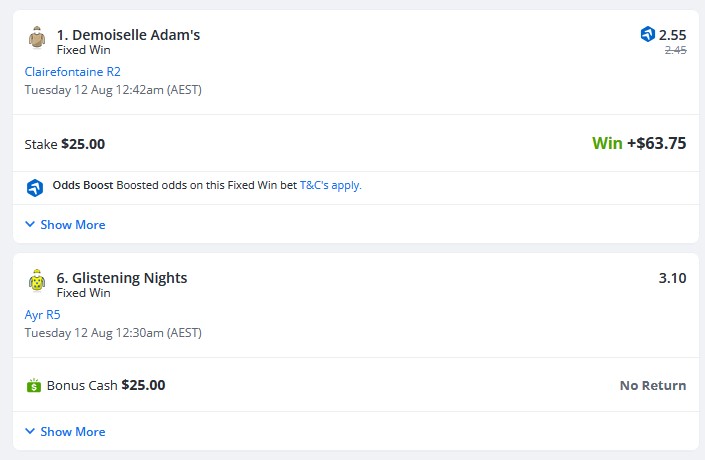
Task: Click the Glistening Nights yellow silks icon
Action: (x=37, y=281)
